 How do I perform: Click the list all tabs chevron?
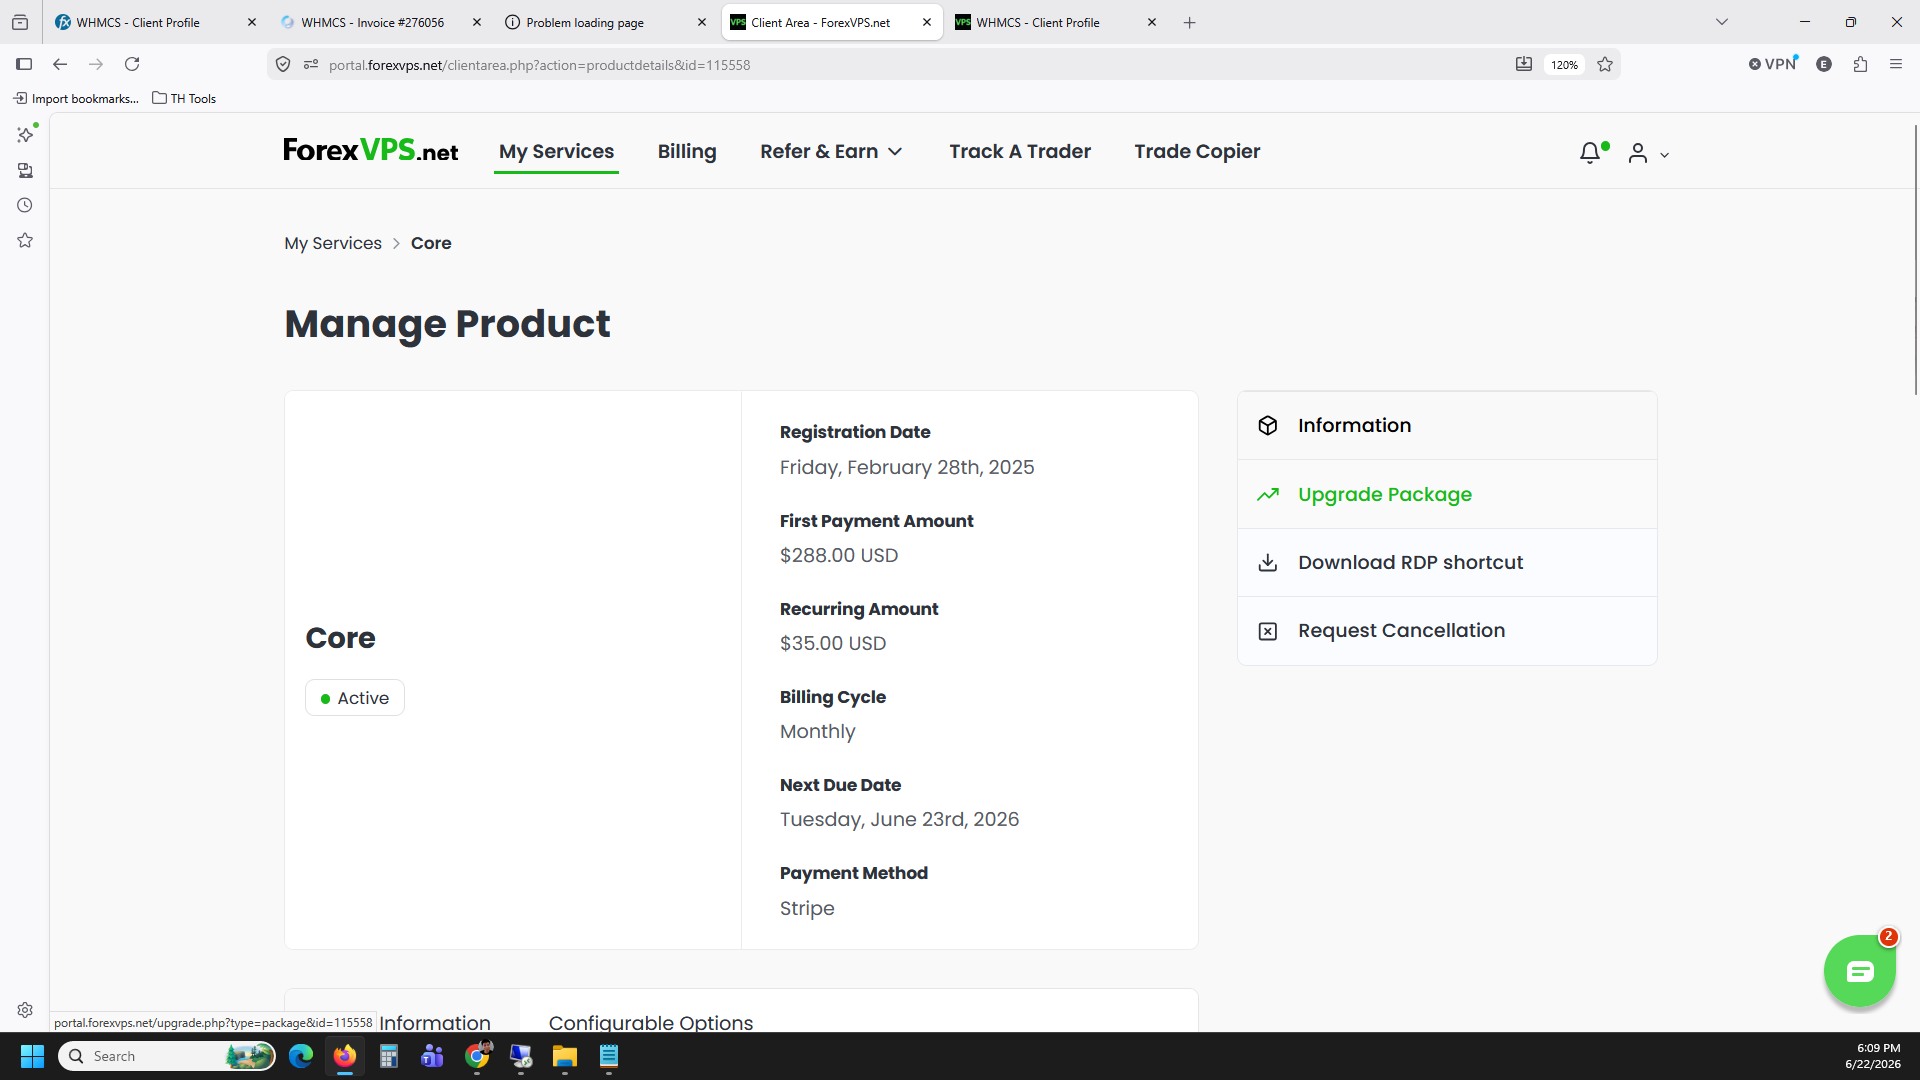1721,22
